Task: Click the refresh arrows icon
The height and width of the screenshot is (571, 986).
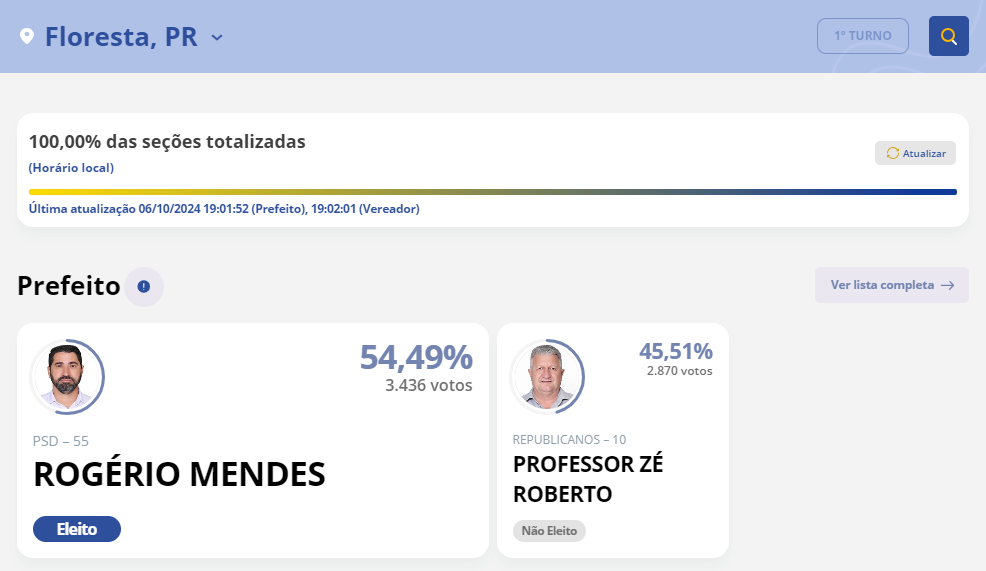Action: (x=892, y=153)
